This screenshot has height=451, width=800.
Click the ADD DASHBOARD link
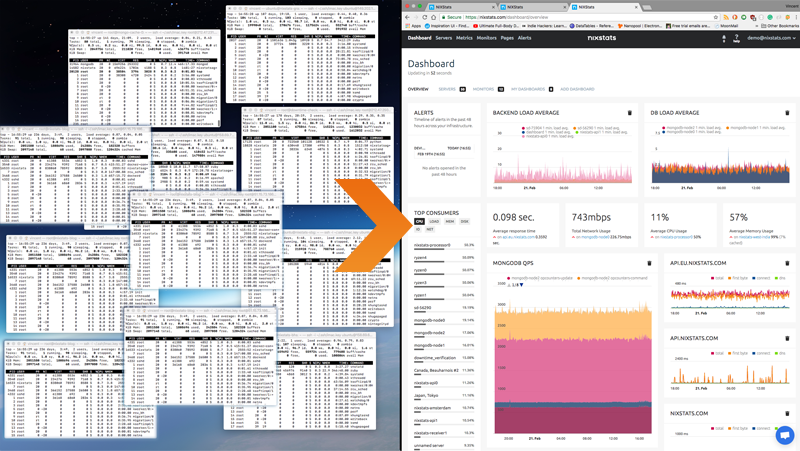[577, 89]
